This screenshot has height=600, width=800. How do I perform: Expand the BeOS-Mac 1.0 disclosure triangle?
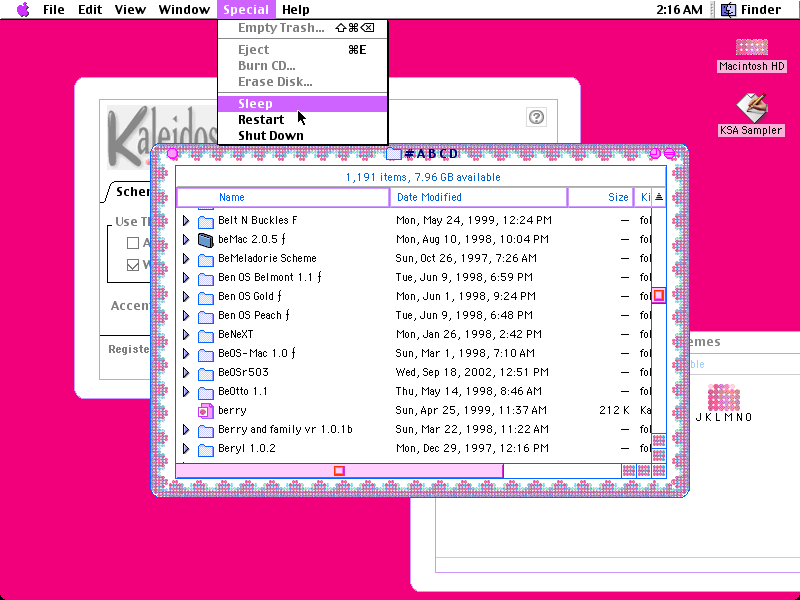186,354
